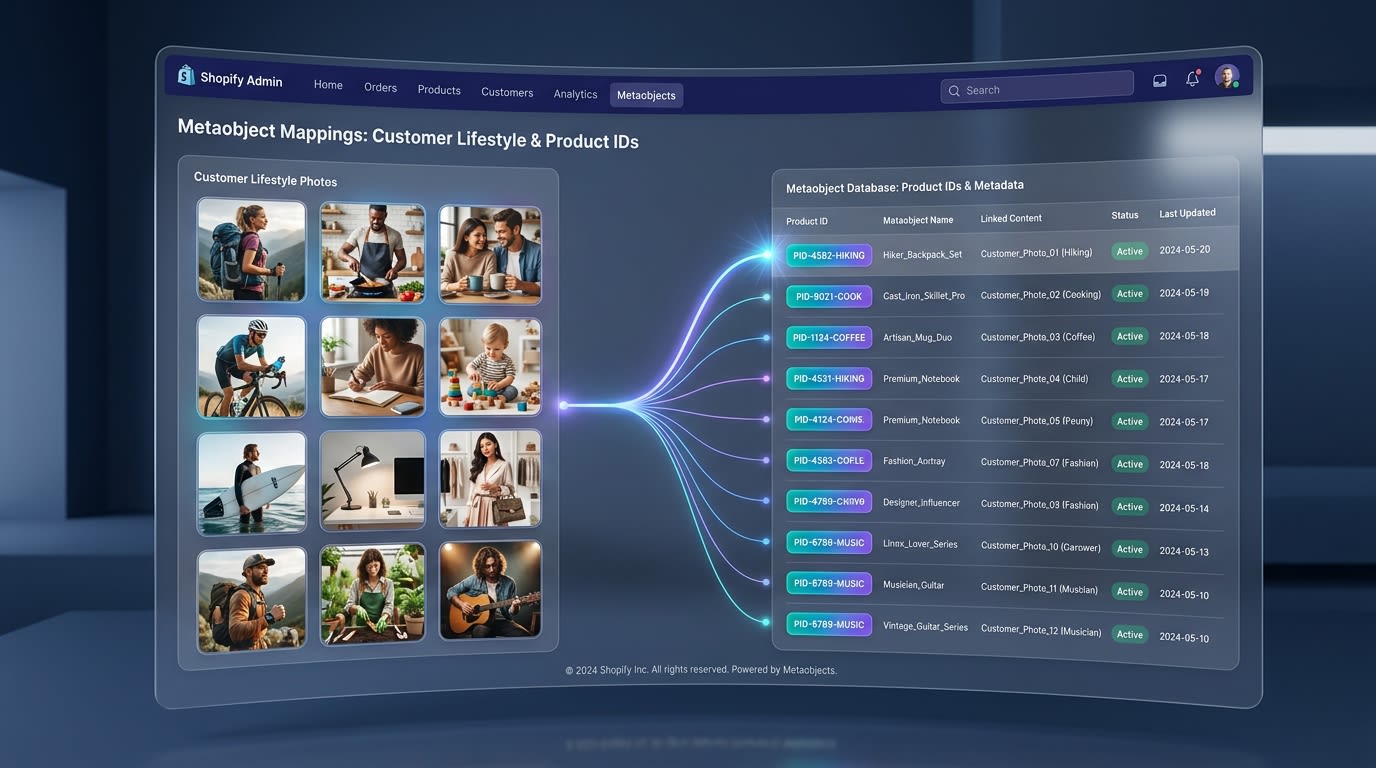Open the inbox icon in the top bar
This screenshot has width=1376, height=768.
pyautogui.click(x=1159, y=79)
